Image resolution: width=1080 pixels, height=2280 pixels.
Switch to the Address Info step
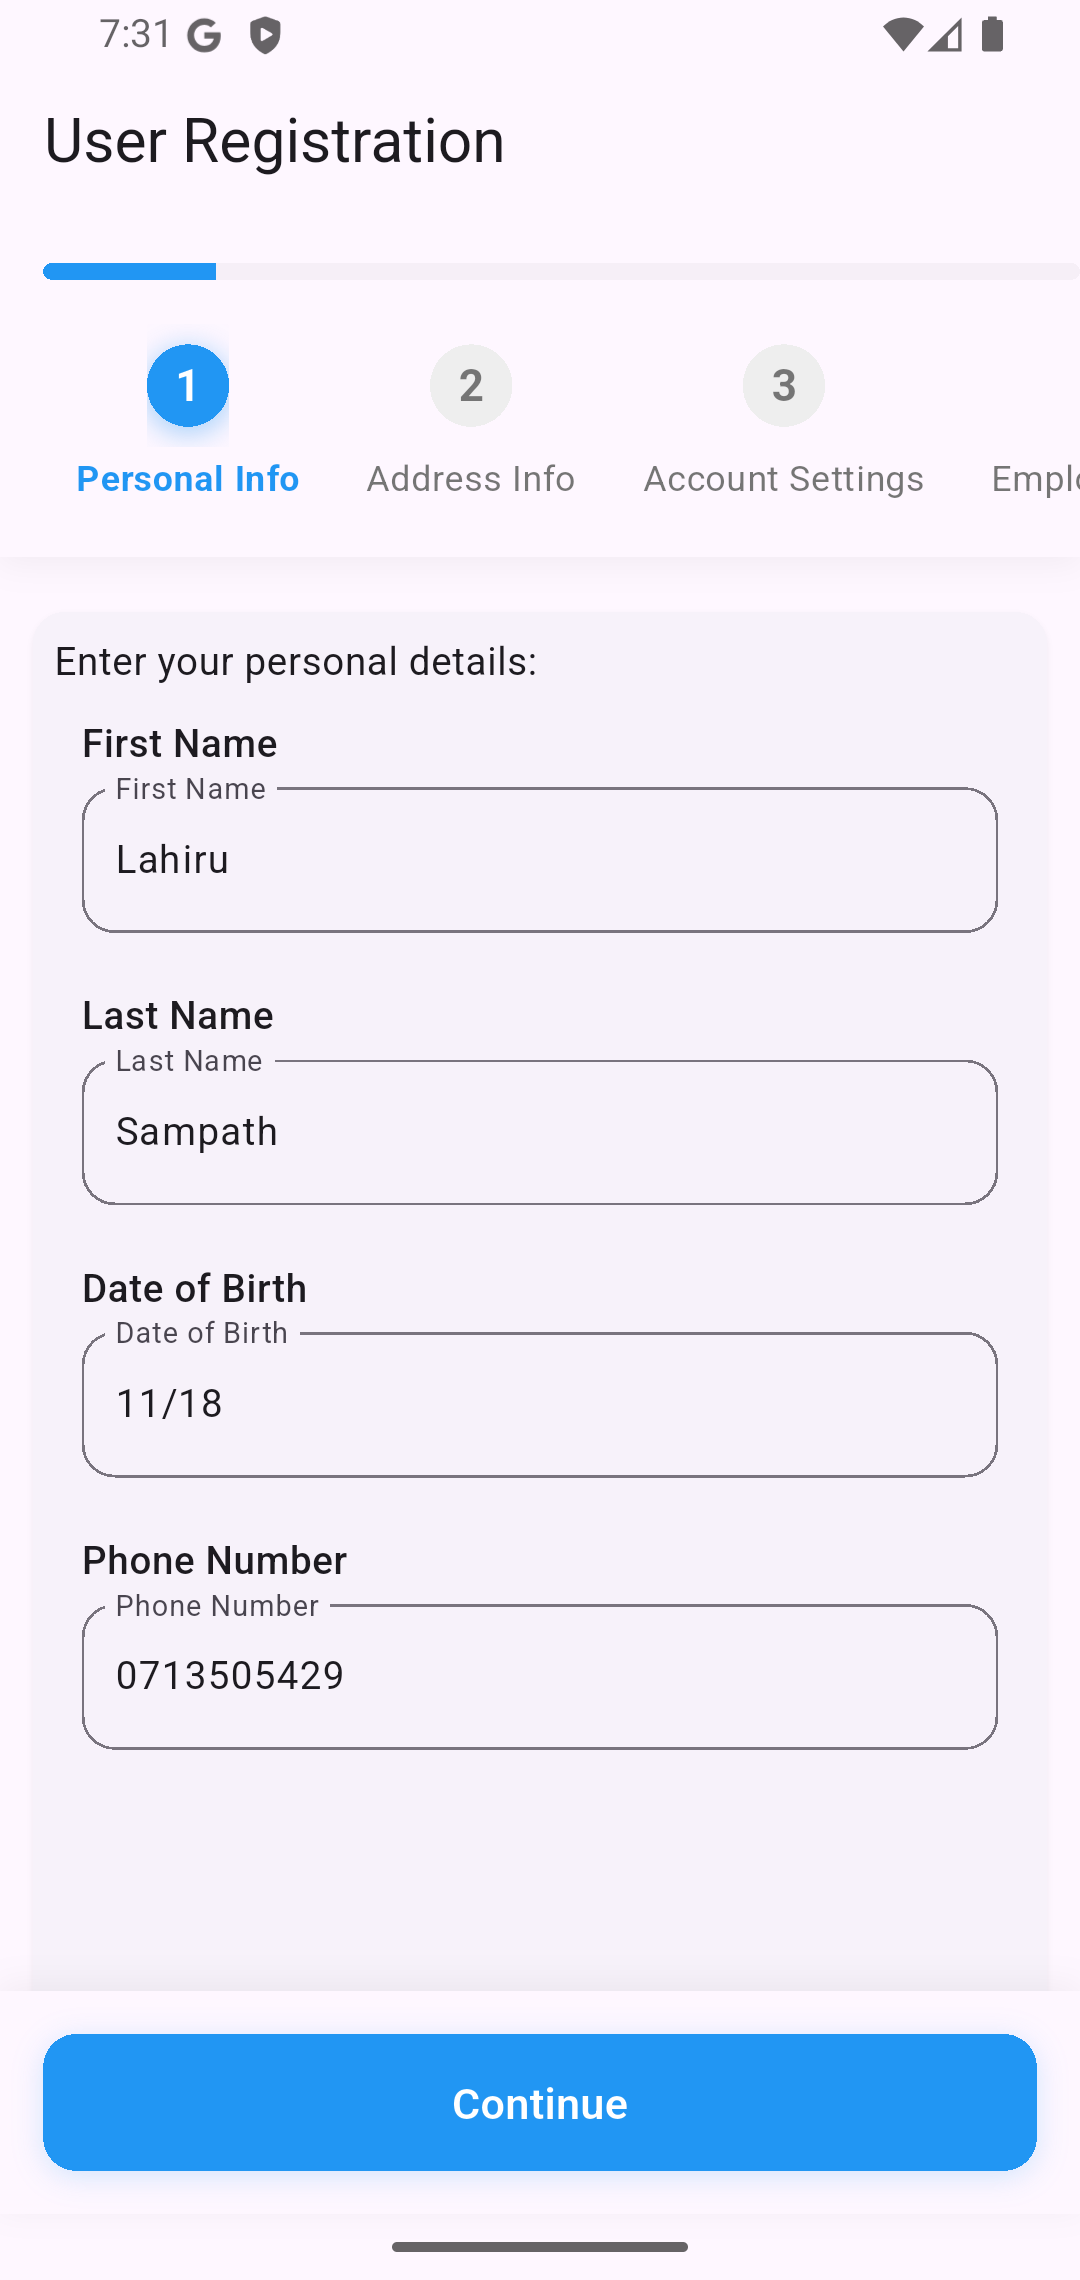(471, 479)
